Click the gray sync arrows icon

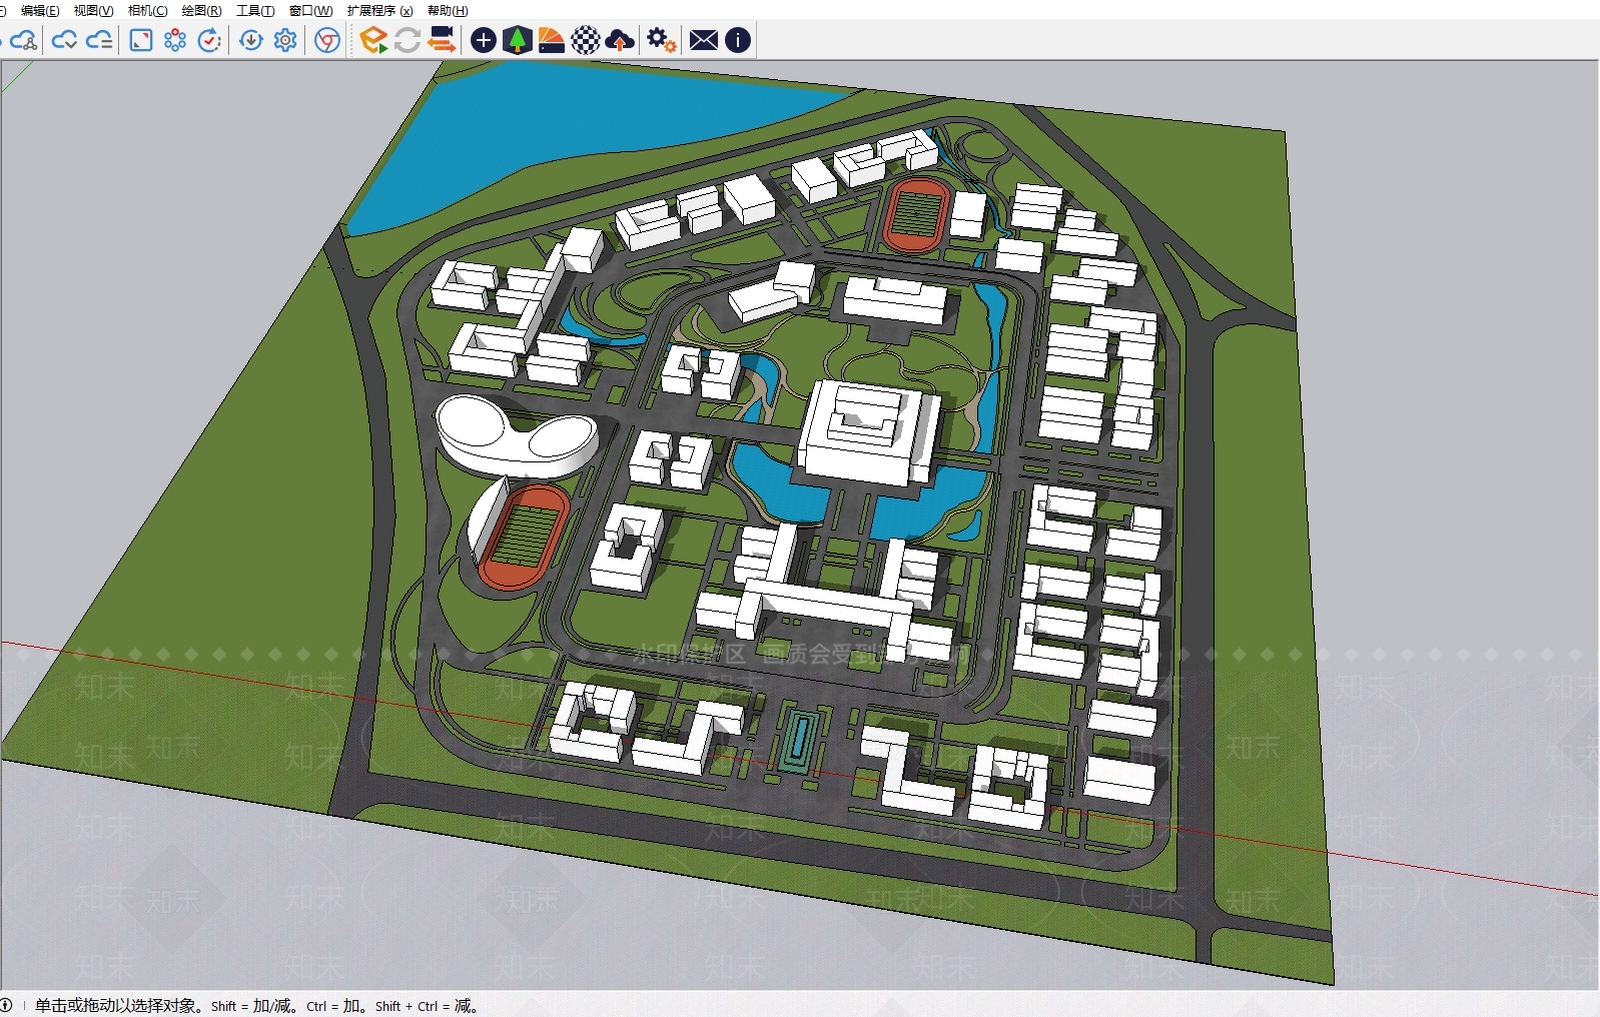[x=407, y=40]
